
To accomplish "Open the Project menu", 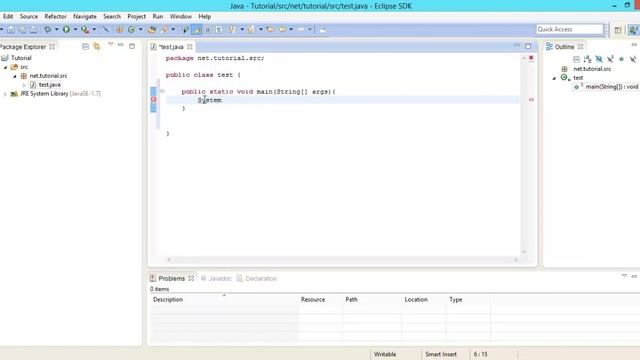I will (136, 16).
